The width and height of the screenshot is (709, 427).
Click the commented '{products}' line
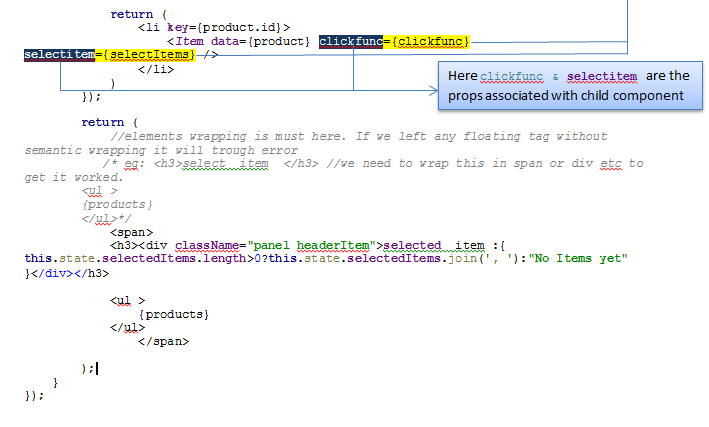[x=117, y=204]
